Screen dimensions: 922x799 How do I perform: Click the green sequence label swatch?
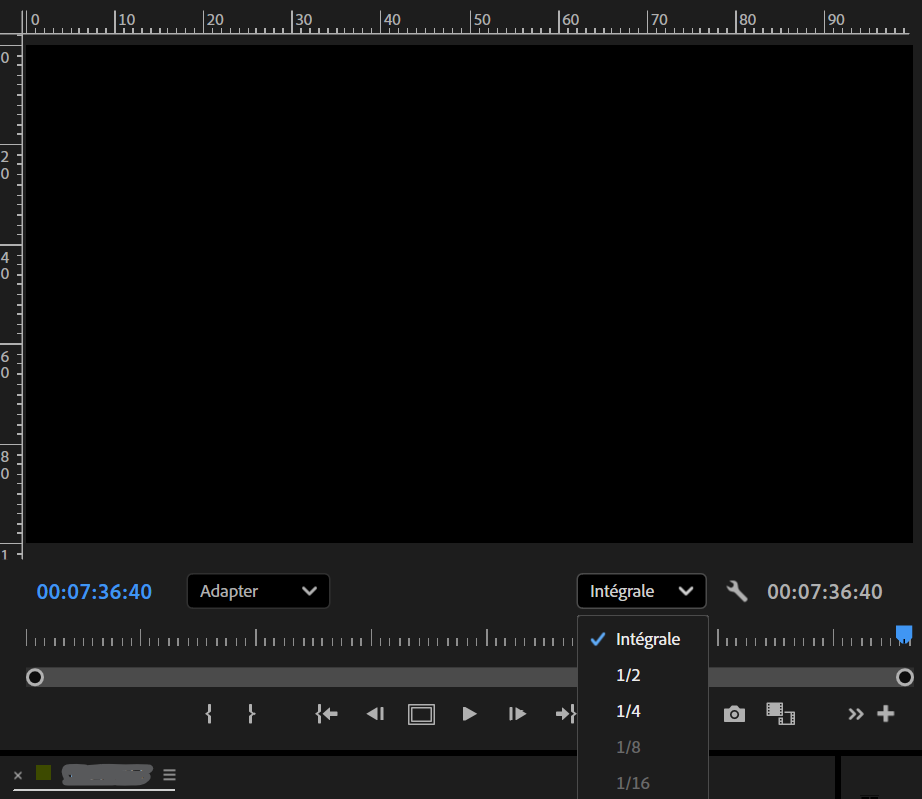(44, 773)
